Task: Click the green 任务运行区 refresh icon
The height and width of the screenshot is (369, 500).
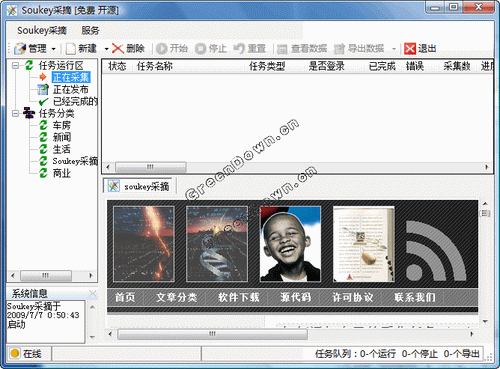Action: click(x=29, y=65)
